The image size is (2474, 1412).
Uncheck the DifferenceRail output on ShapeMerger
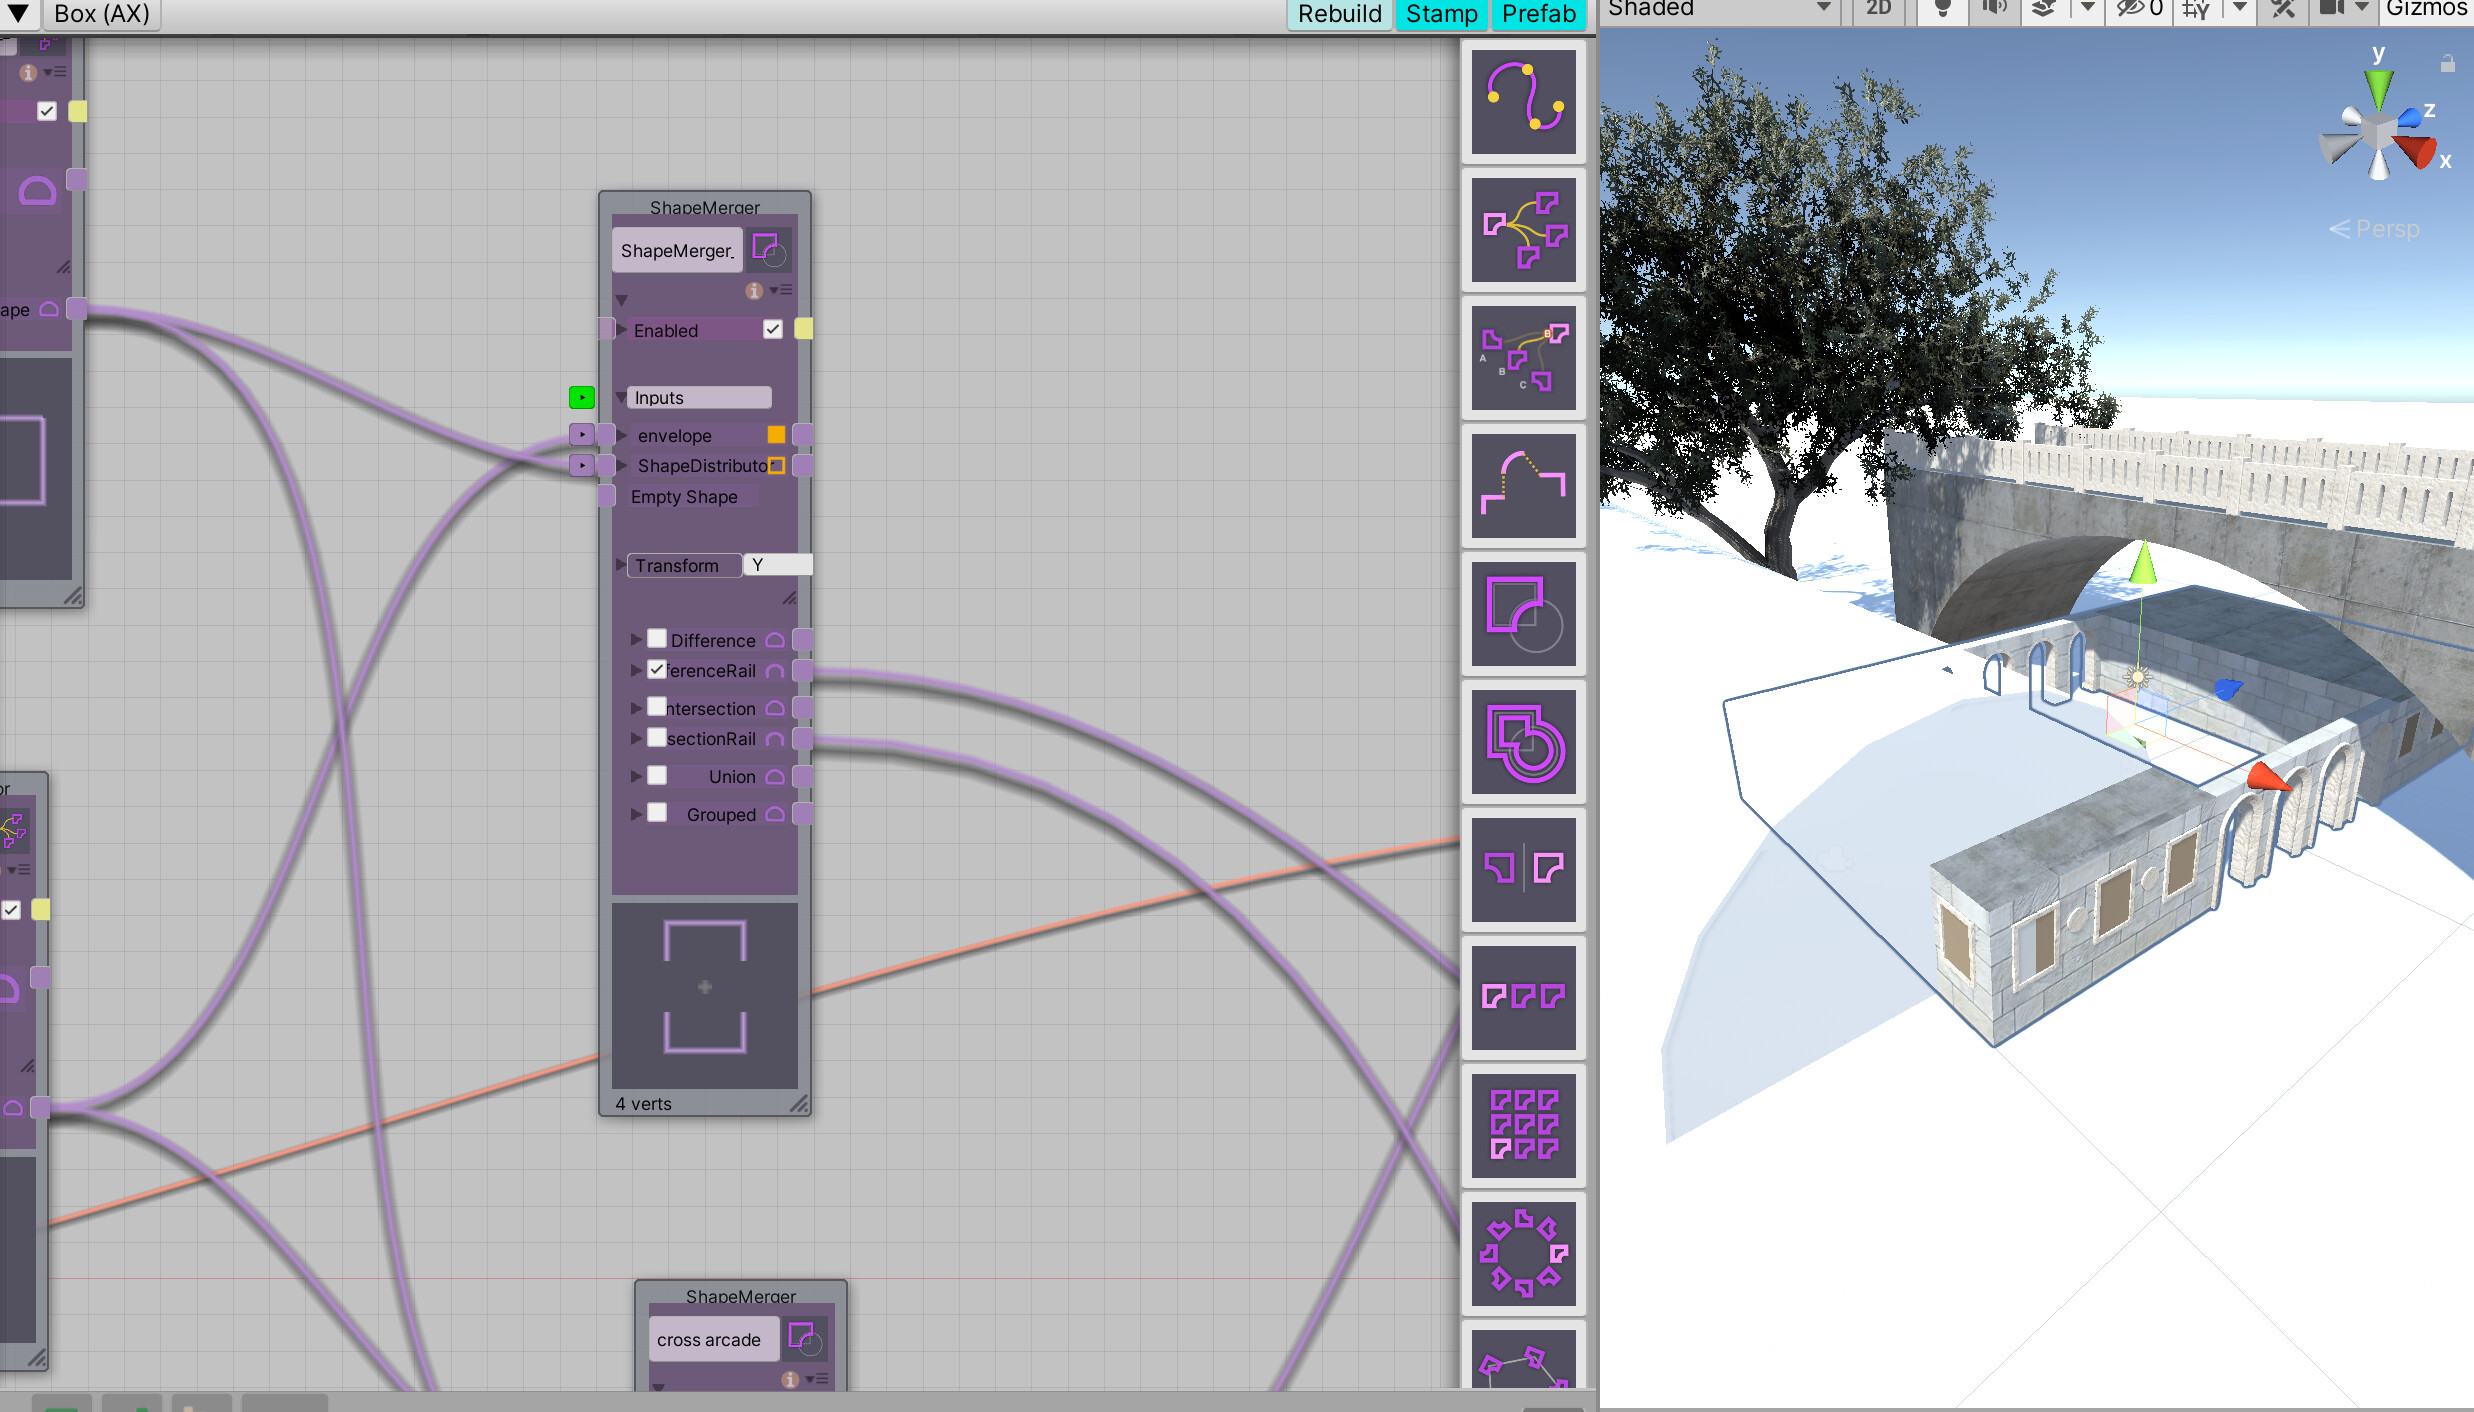pyautogui.click(x=656, y=669)
